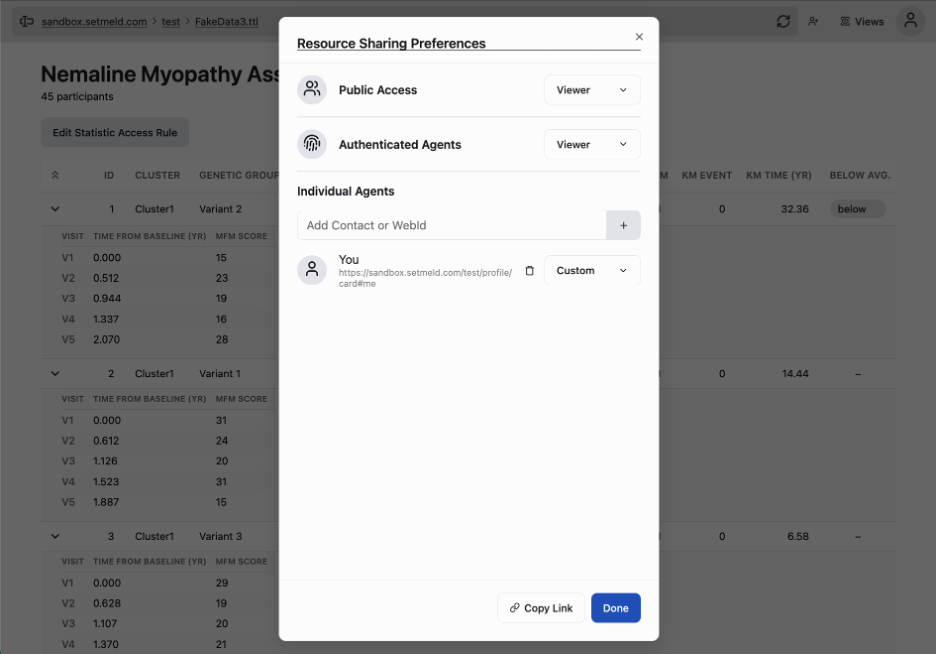The image size is (936, 654).
Task: Sort by the CLUSTER column header
Action: (x=157, y=175)
